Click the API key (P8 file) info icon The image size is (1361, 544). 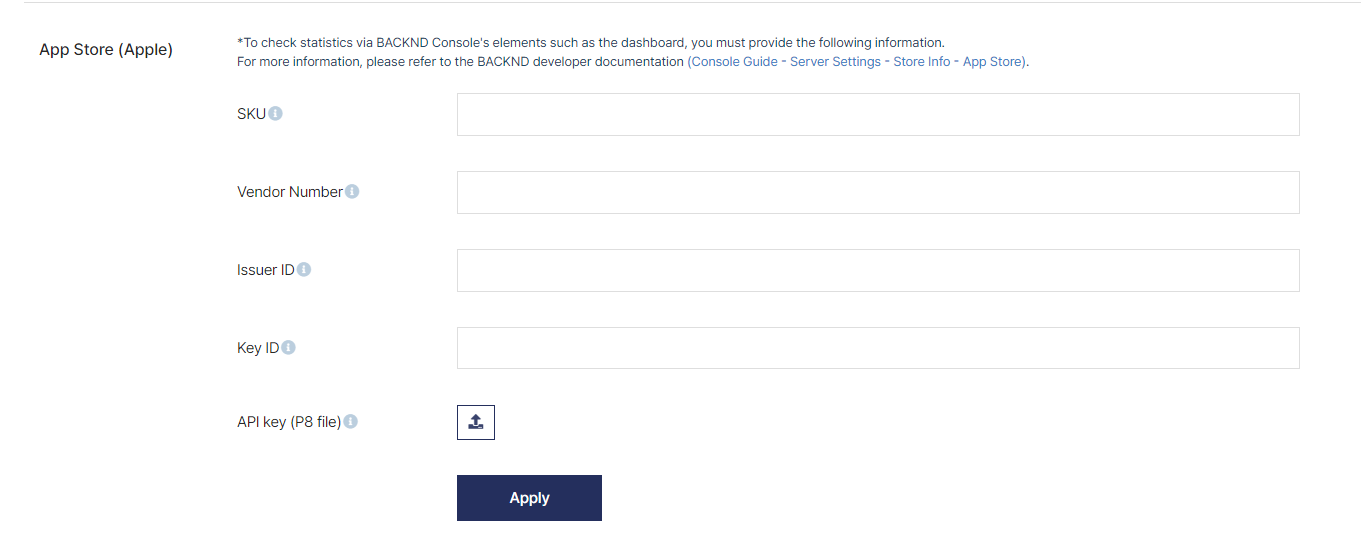point(351,421)
